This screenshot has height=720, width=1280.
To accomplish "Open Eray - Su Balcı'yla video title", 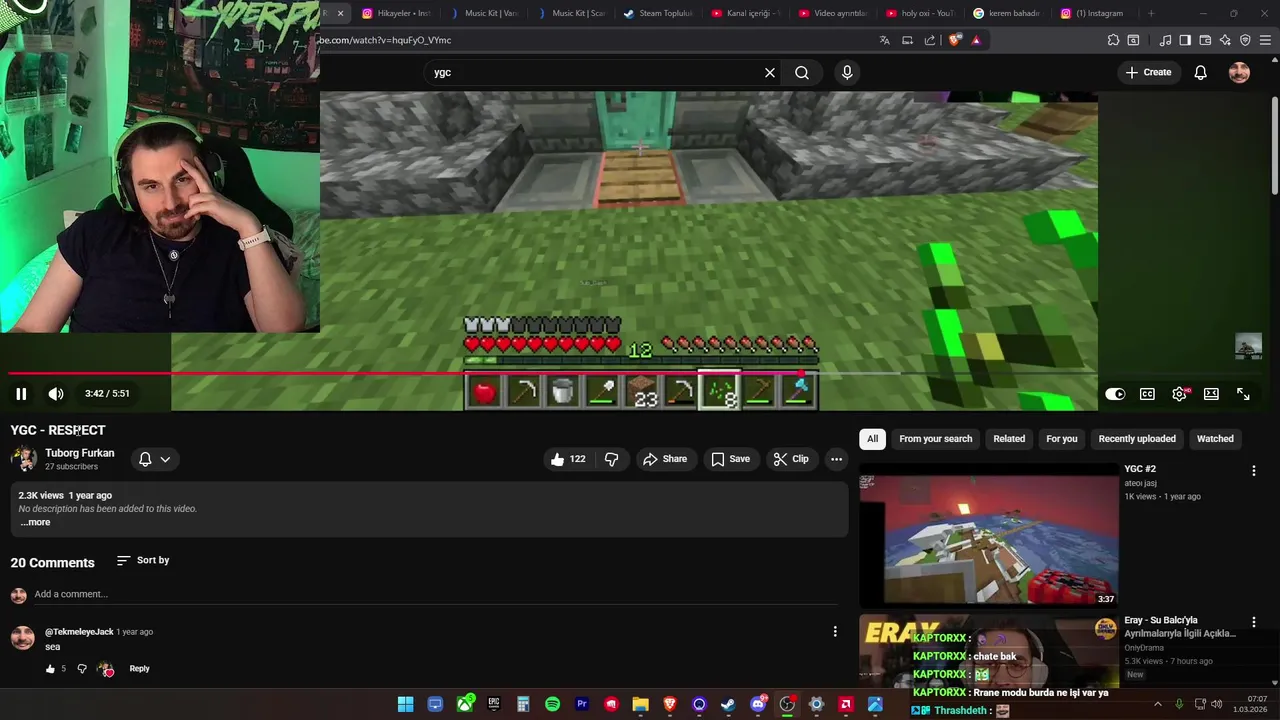I will 1180,627.
